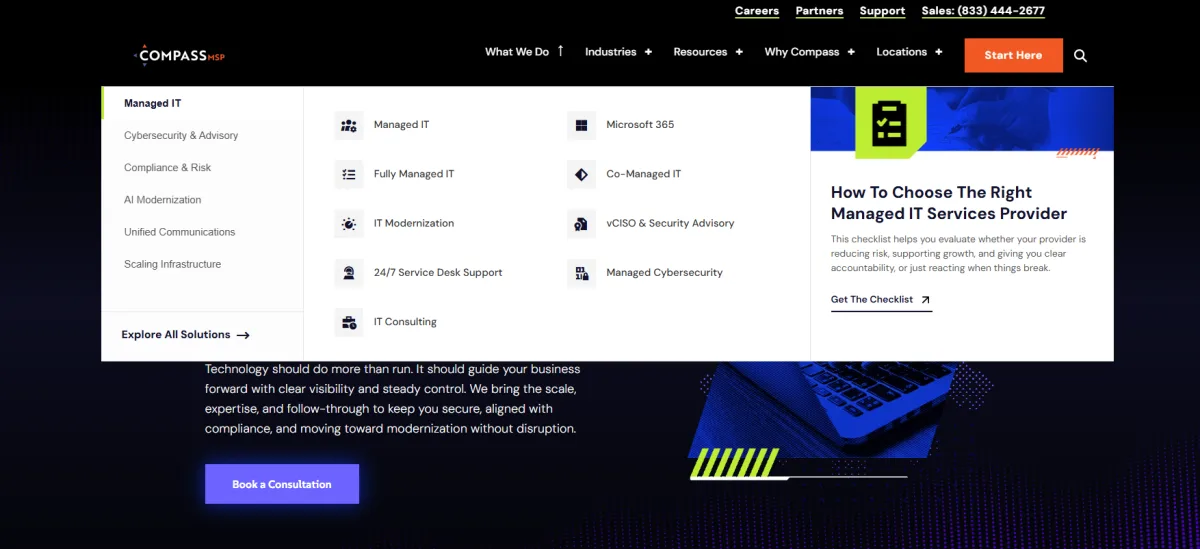Click the Start Here button
The width and height of the screenshot is (1200, 549).
click(x=1013, y=55)
